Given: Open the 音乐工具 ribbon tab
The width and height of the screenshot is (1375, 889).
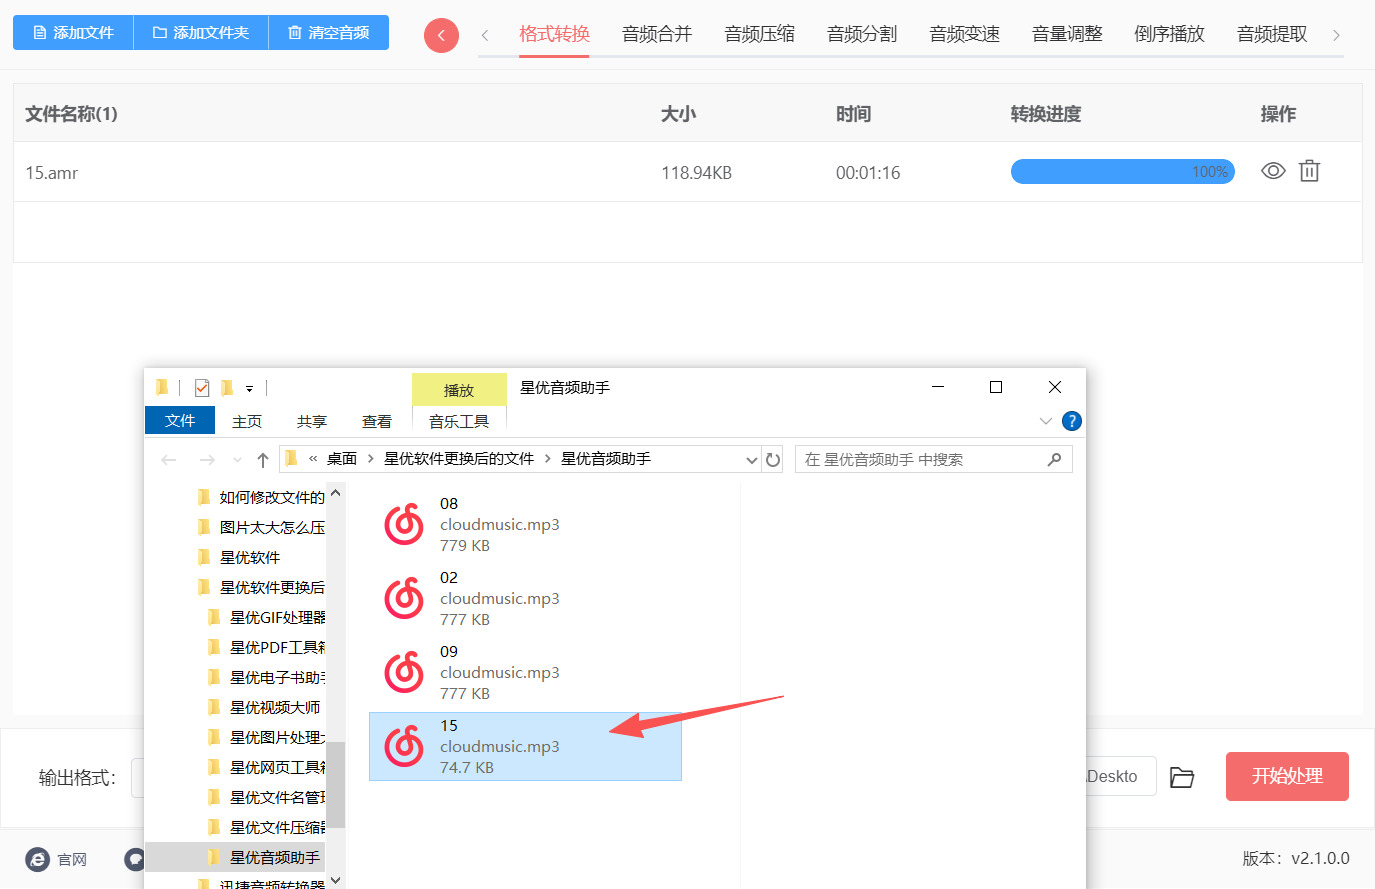Looking at the screenshot, I should pyautogui.click(x=459, y=422).
